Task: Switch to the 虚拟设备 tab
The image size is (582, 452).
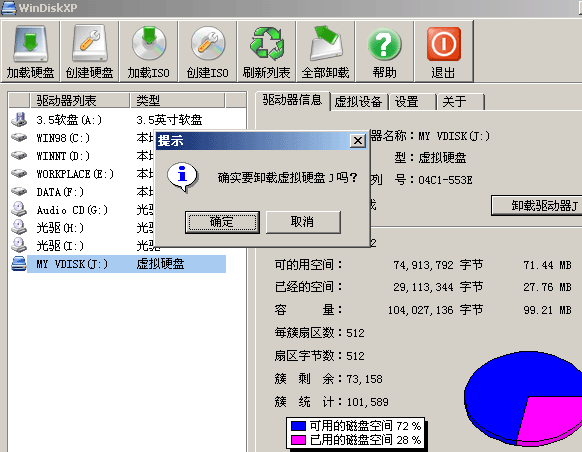Action: (x=358, y=102)
